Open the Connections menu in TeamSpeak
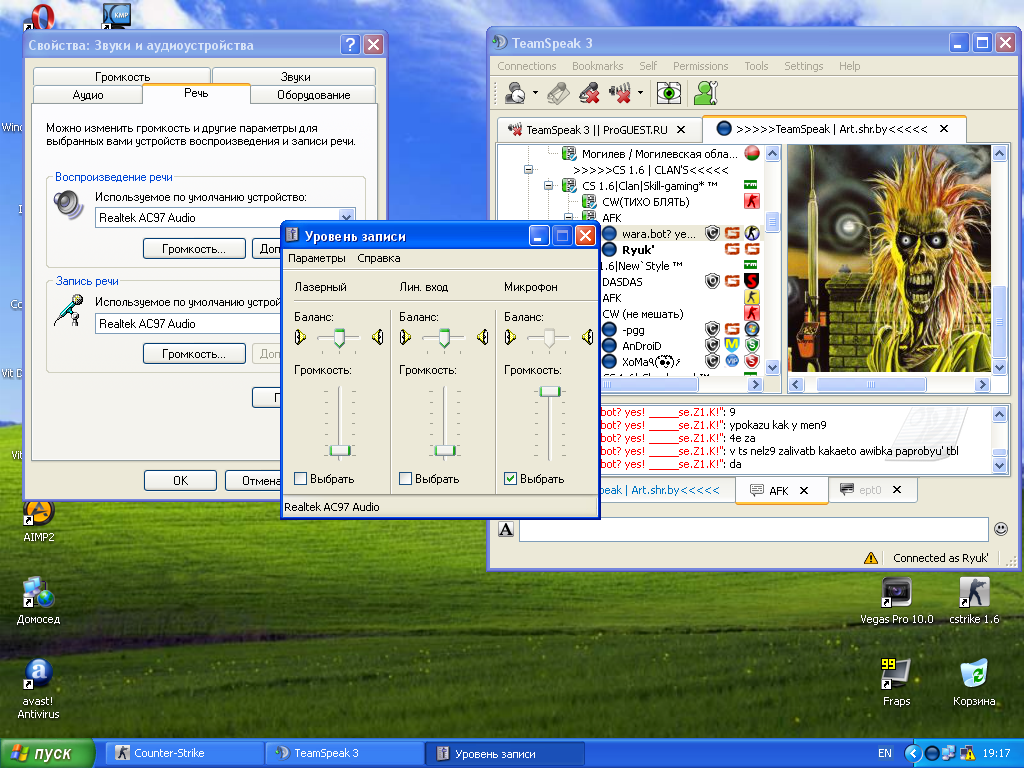The height and width of the screenshot is (768, 1024). pos(526,66)
